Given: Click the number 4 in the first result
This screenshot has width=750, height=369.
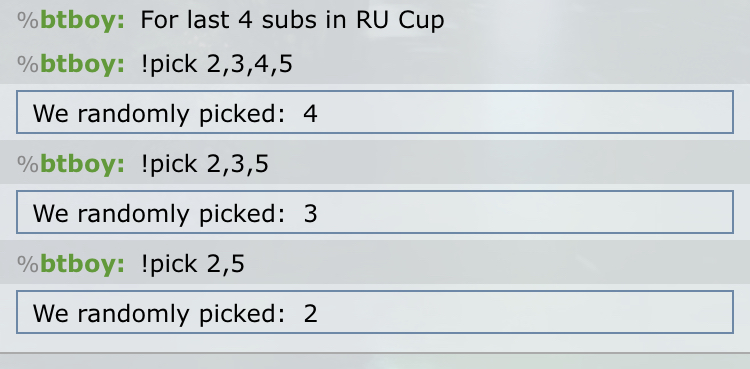Looking at the screenshot, I should [310, 114].
